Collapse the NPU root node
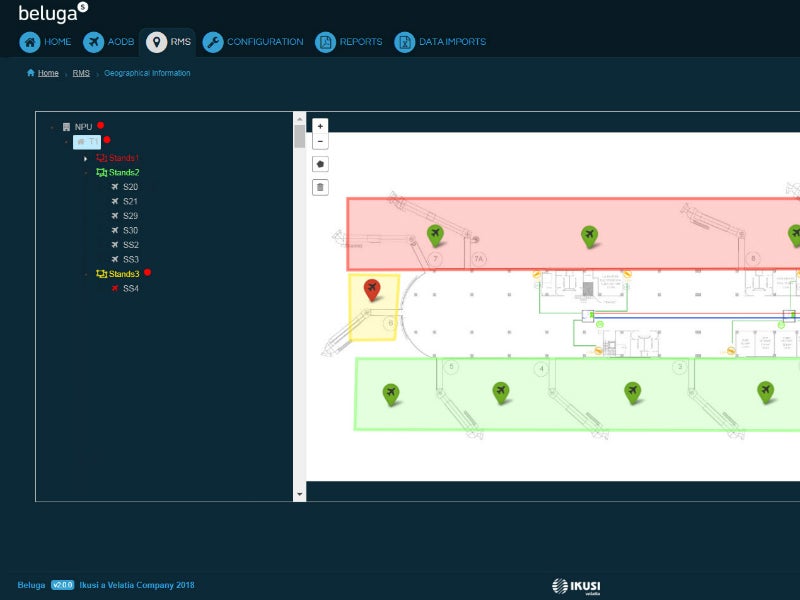The image size is (800, 600). [x=52, y=127]
